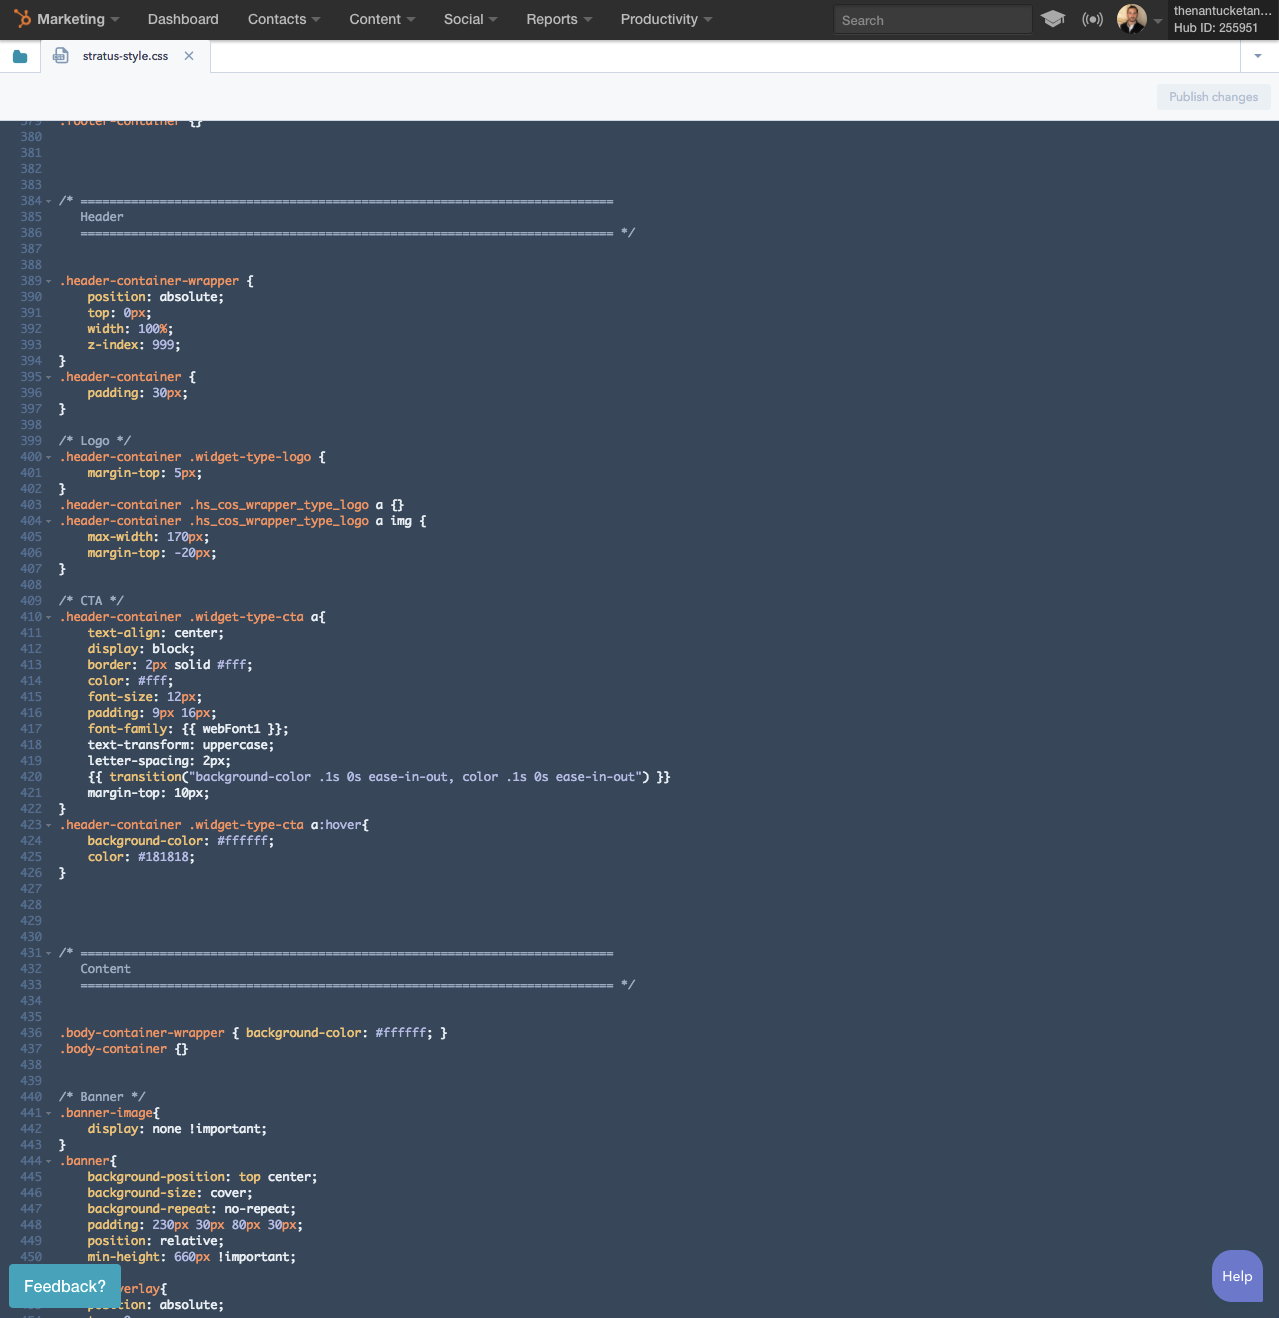Click 'z-index: 999;' on line 393
This screenshot has height=1318, width=1279.
click(x=134, y=345)
